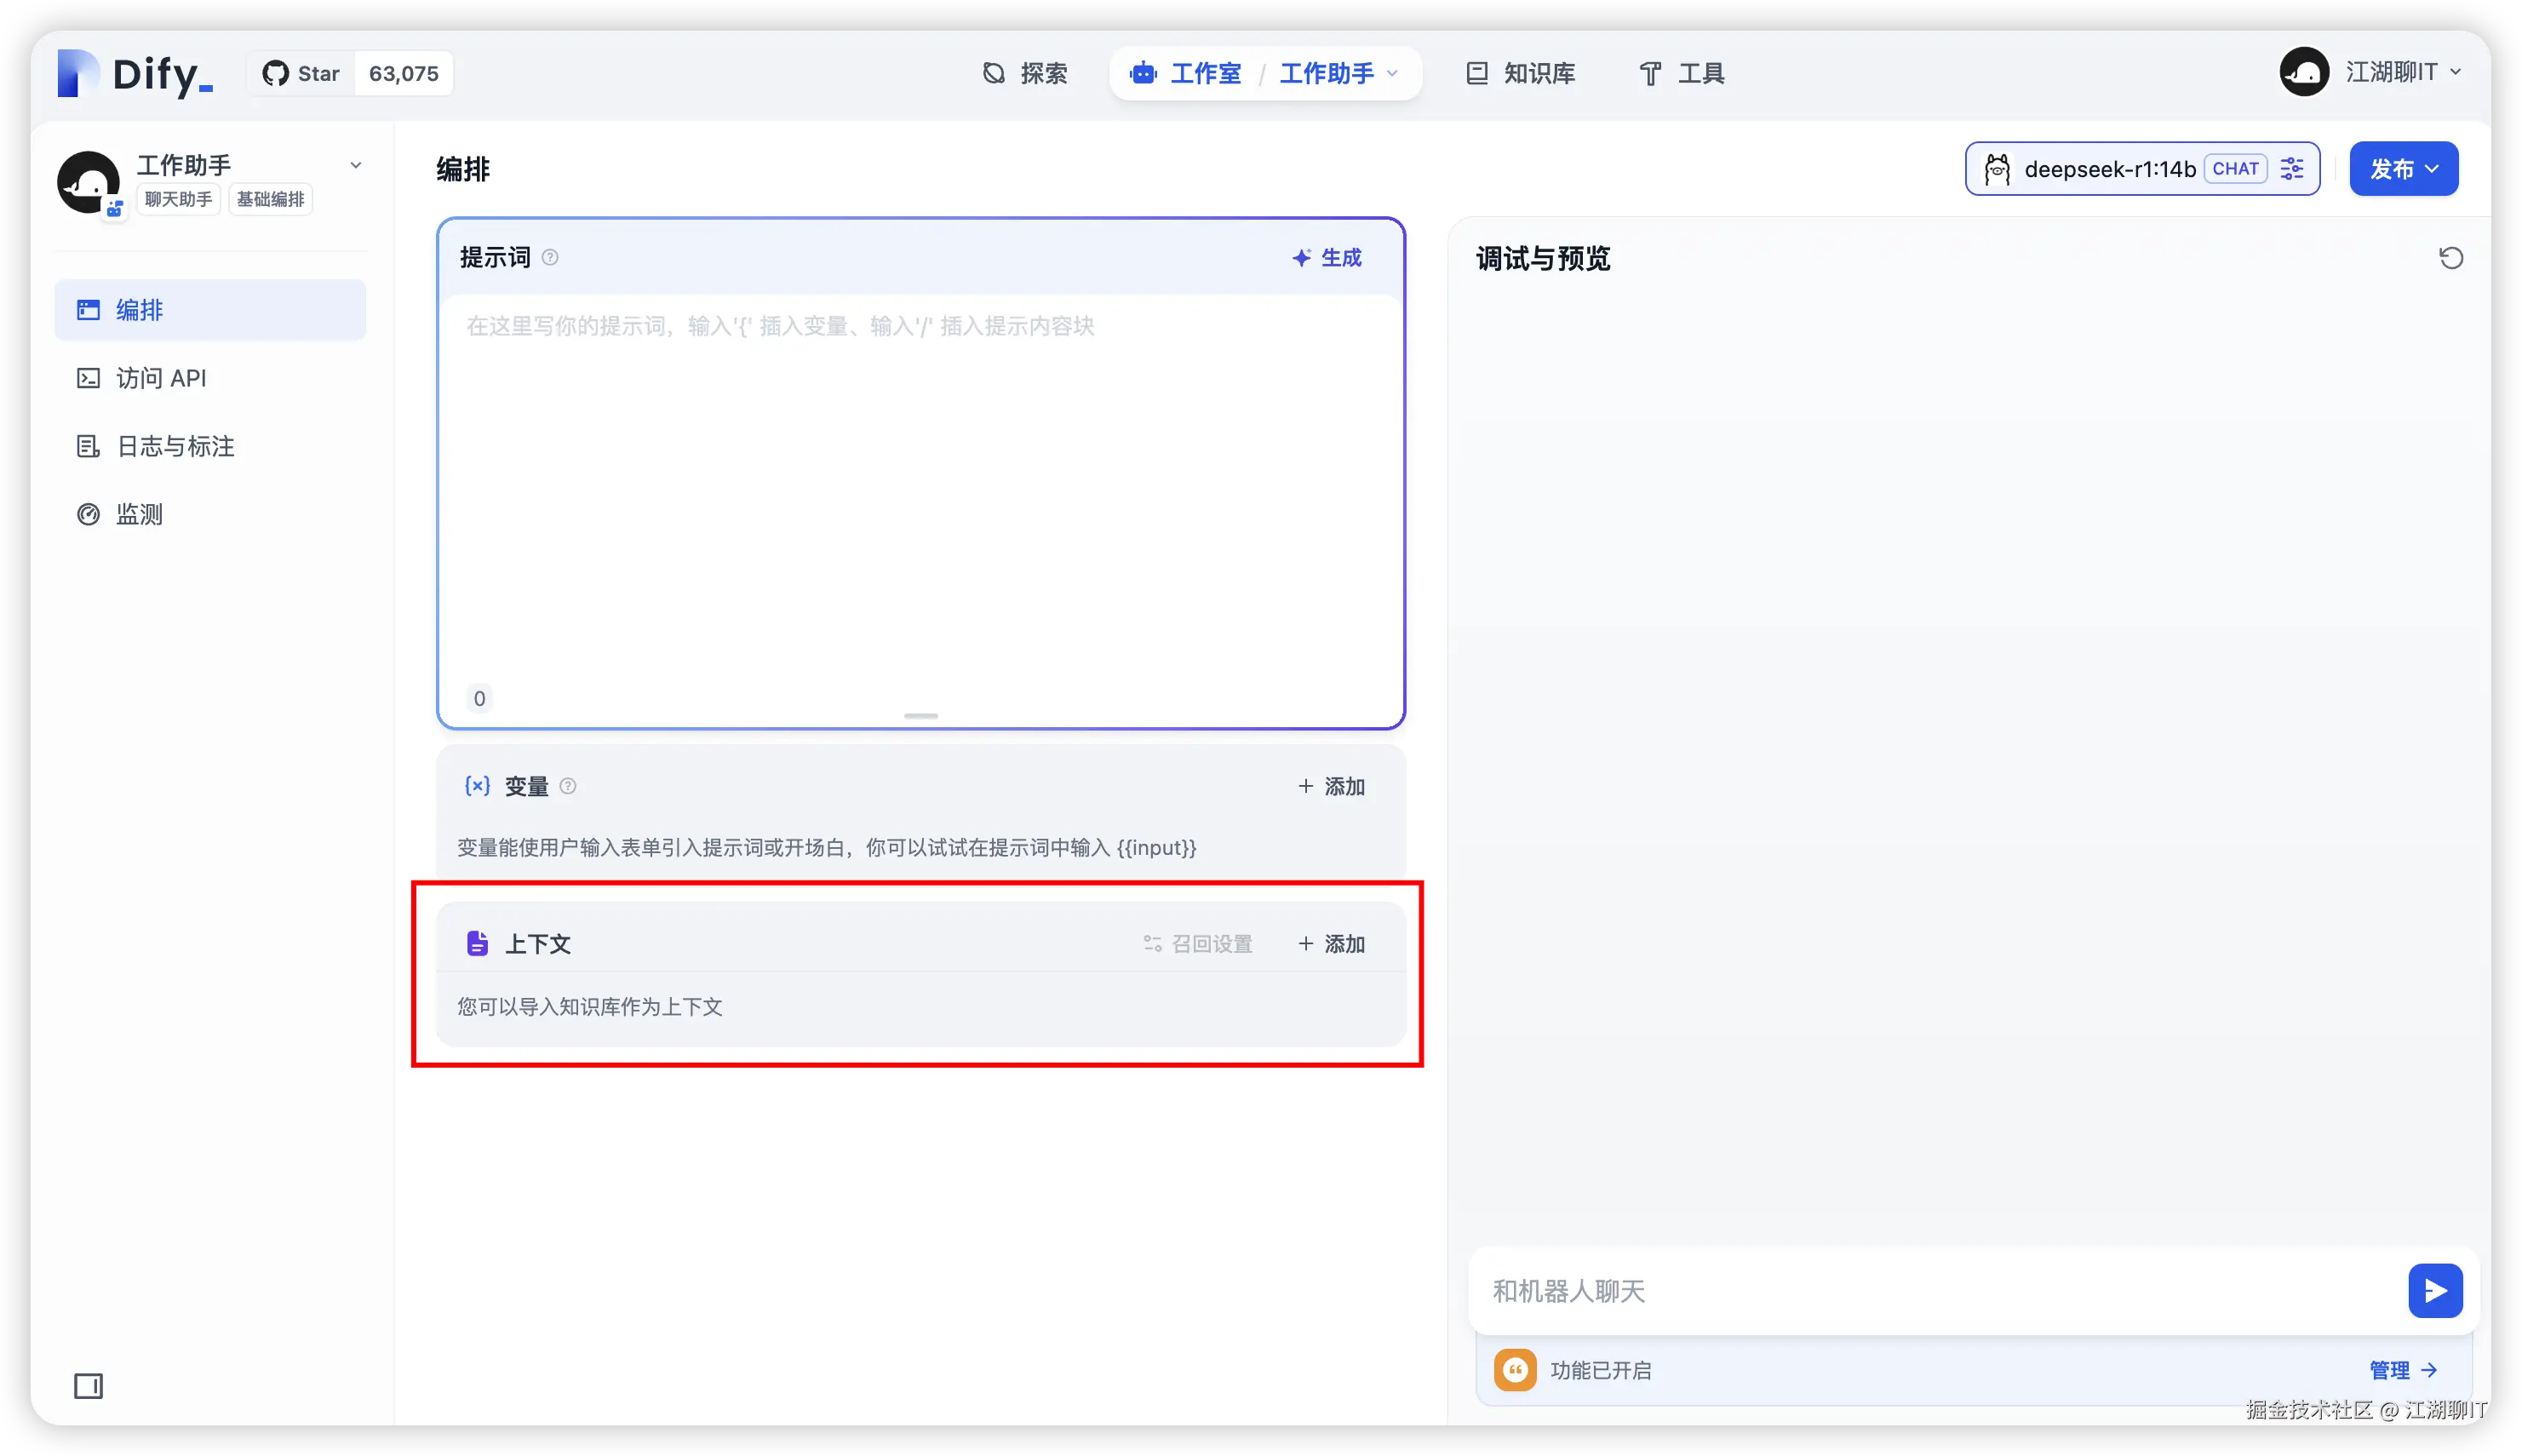The width and height of the screenshot is (2522, 1456).
Task: Select 工作室 in the top navigation
Action: tap(1206, 72)
